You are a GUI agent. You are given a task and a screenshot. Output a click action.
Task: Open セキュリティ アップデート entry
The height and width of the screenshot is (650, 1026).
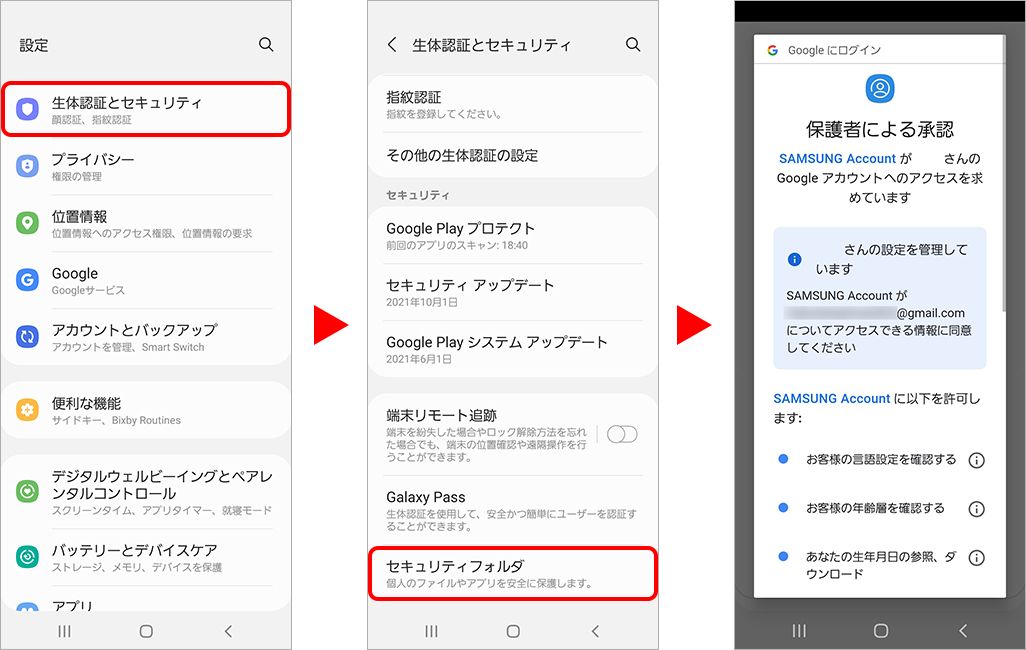coord(513,293)
